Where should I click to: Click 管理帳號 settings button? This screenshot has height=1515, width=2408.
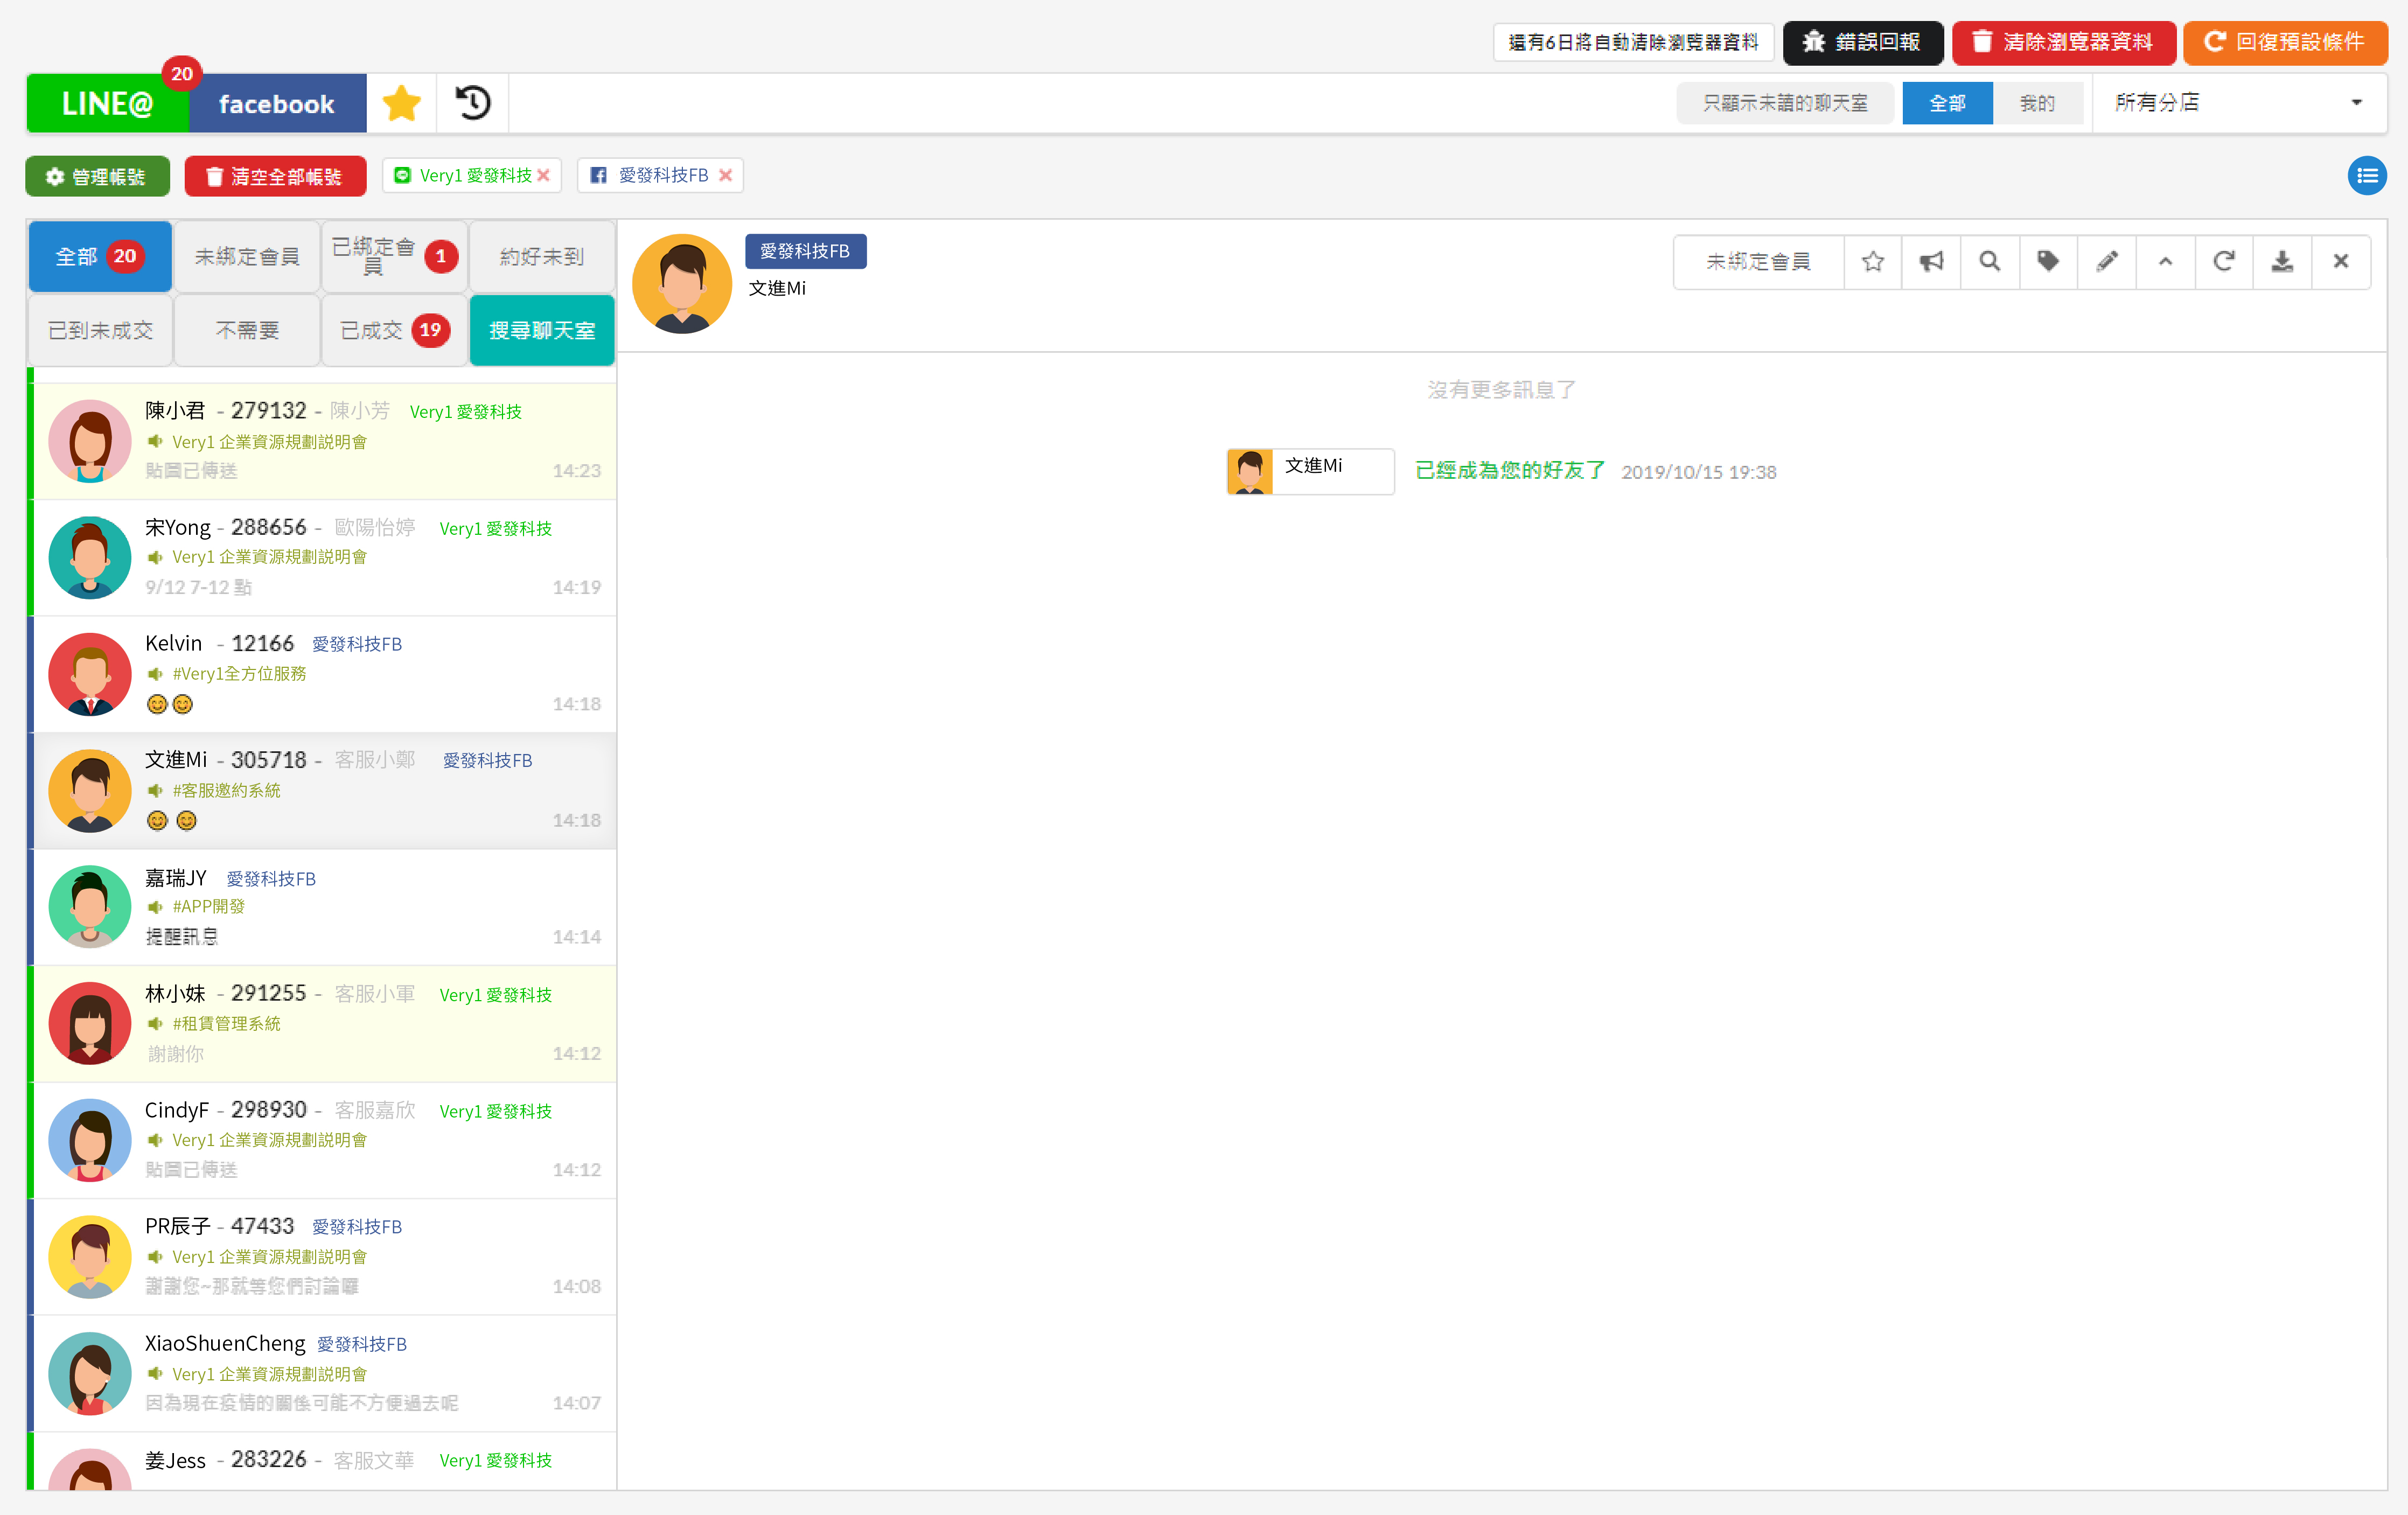[x=100, y=174]
